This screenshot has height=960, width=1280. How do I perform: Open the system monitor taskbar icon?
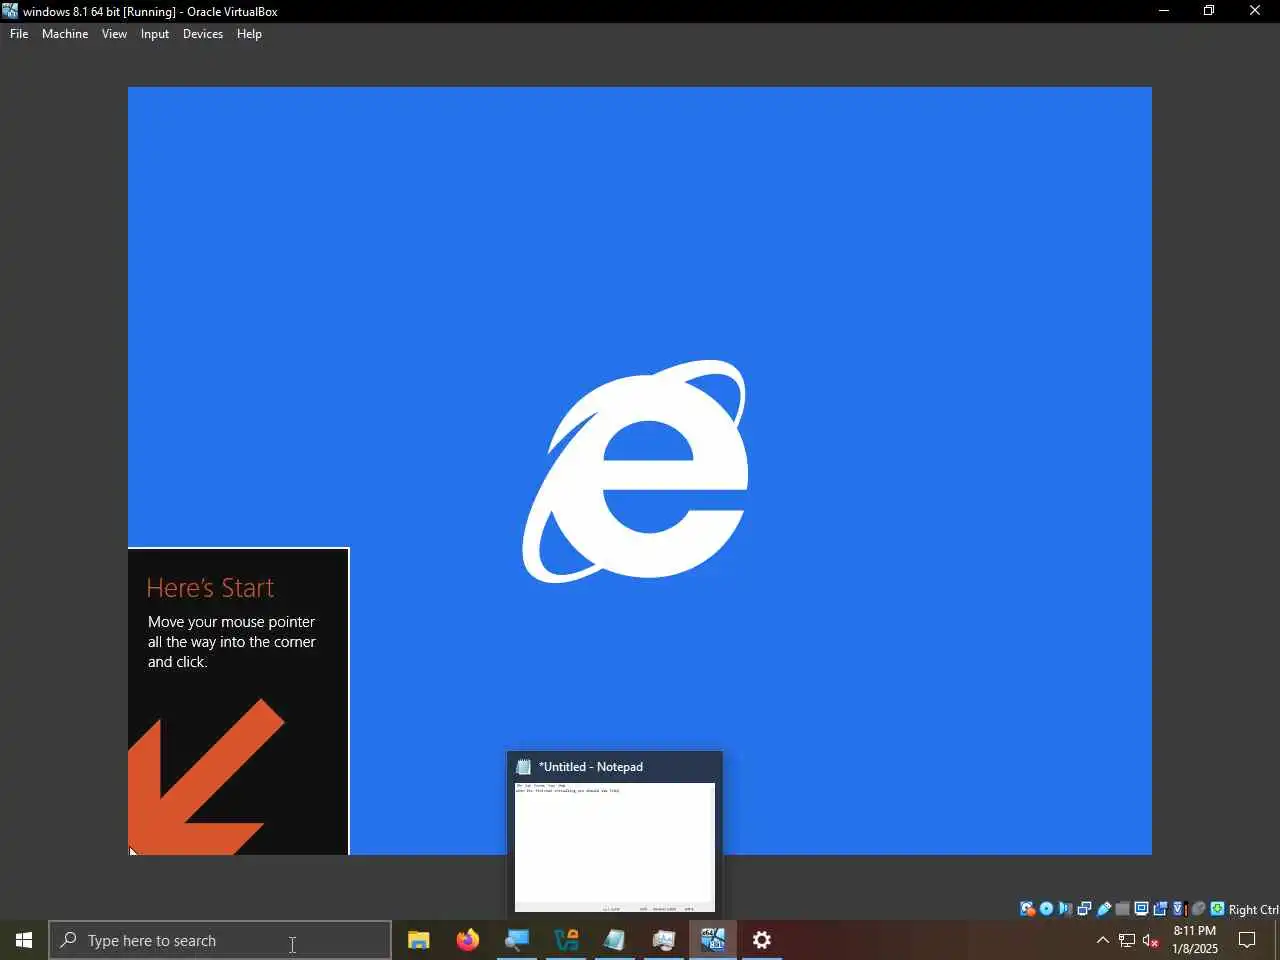664,940
